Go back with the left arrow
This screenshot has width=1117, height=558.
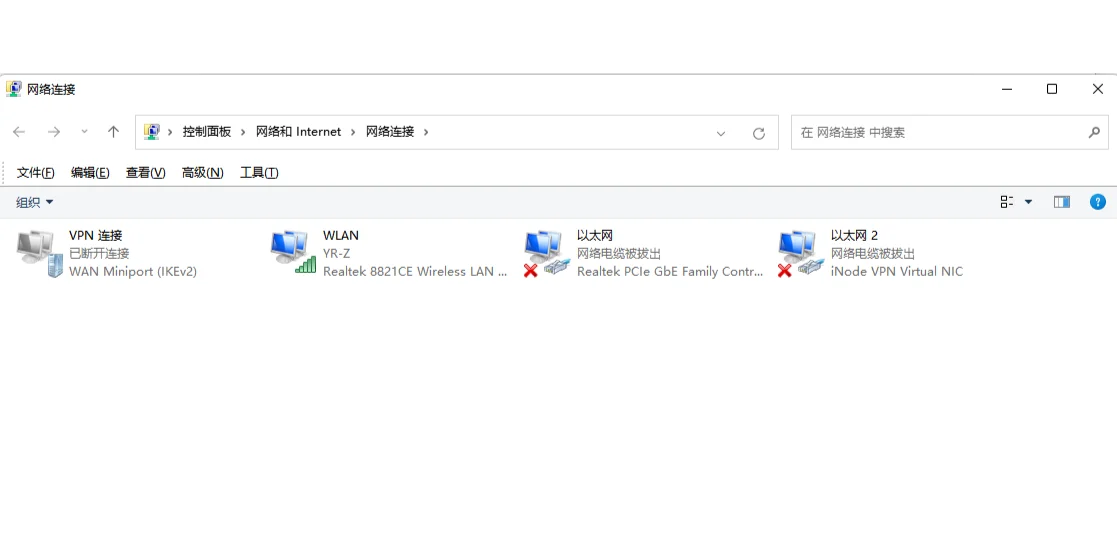click(x=19, y=132)
